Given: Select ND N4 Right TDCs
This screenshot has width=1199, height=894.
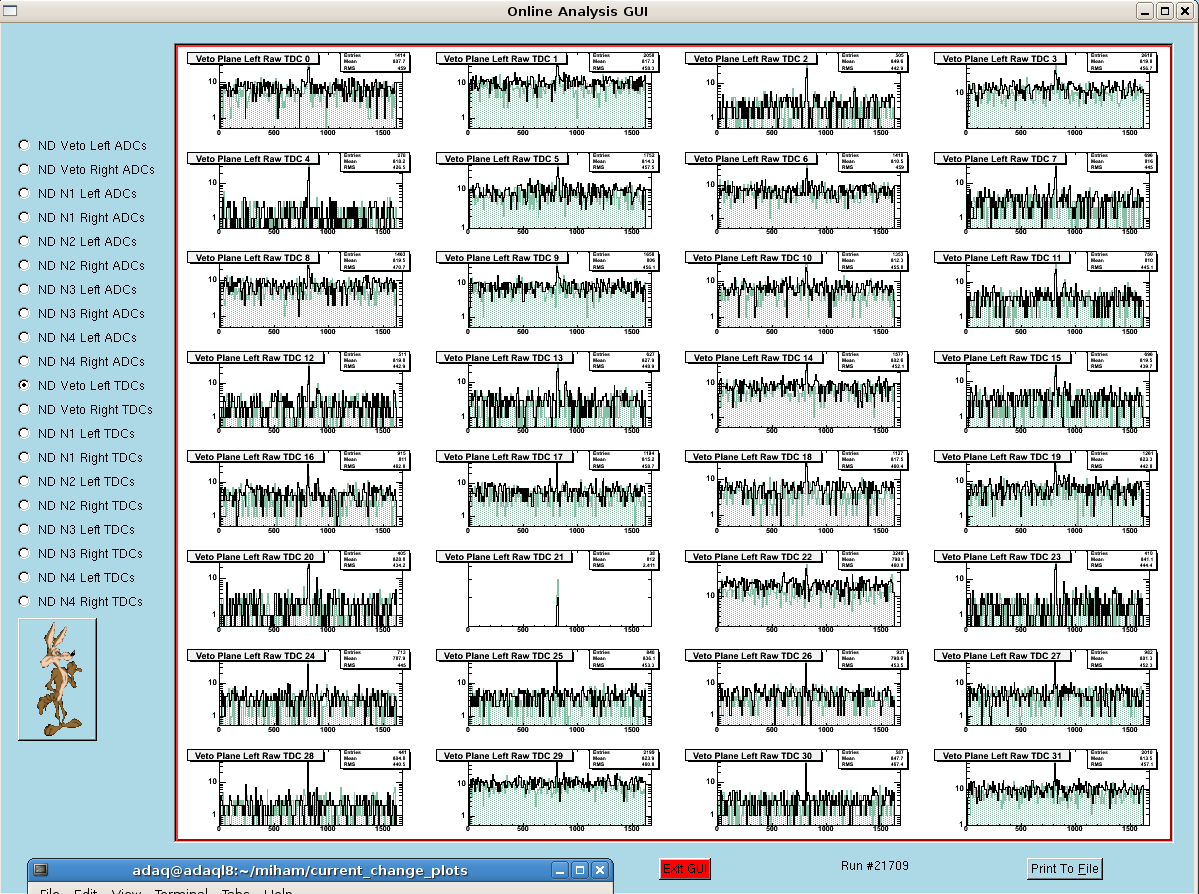Looking at the screenshot, I should (x=24, y=601).
